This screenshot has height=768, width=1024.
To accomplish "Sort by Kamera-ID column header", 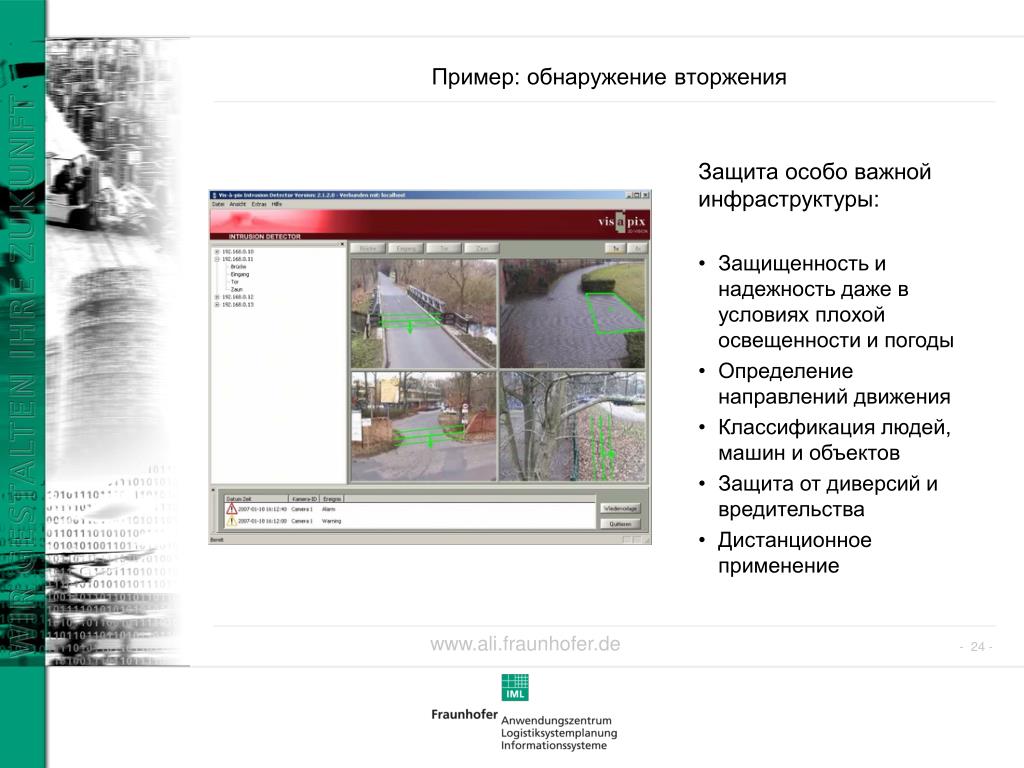I will coord(304,499).
